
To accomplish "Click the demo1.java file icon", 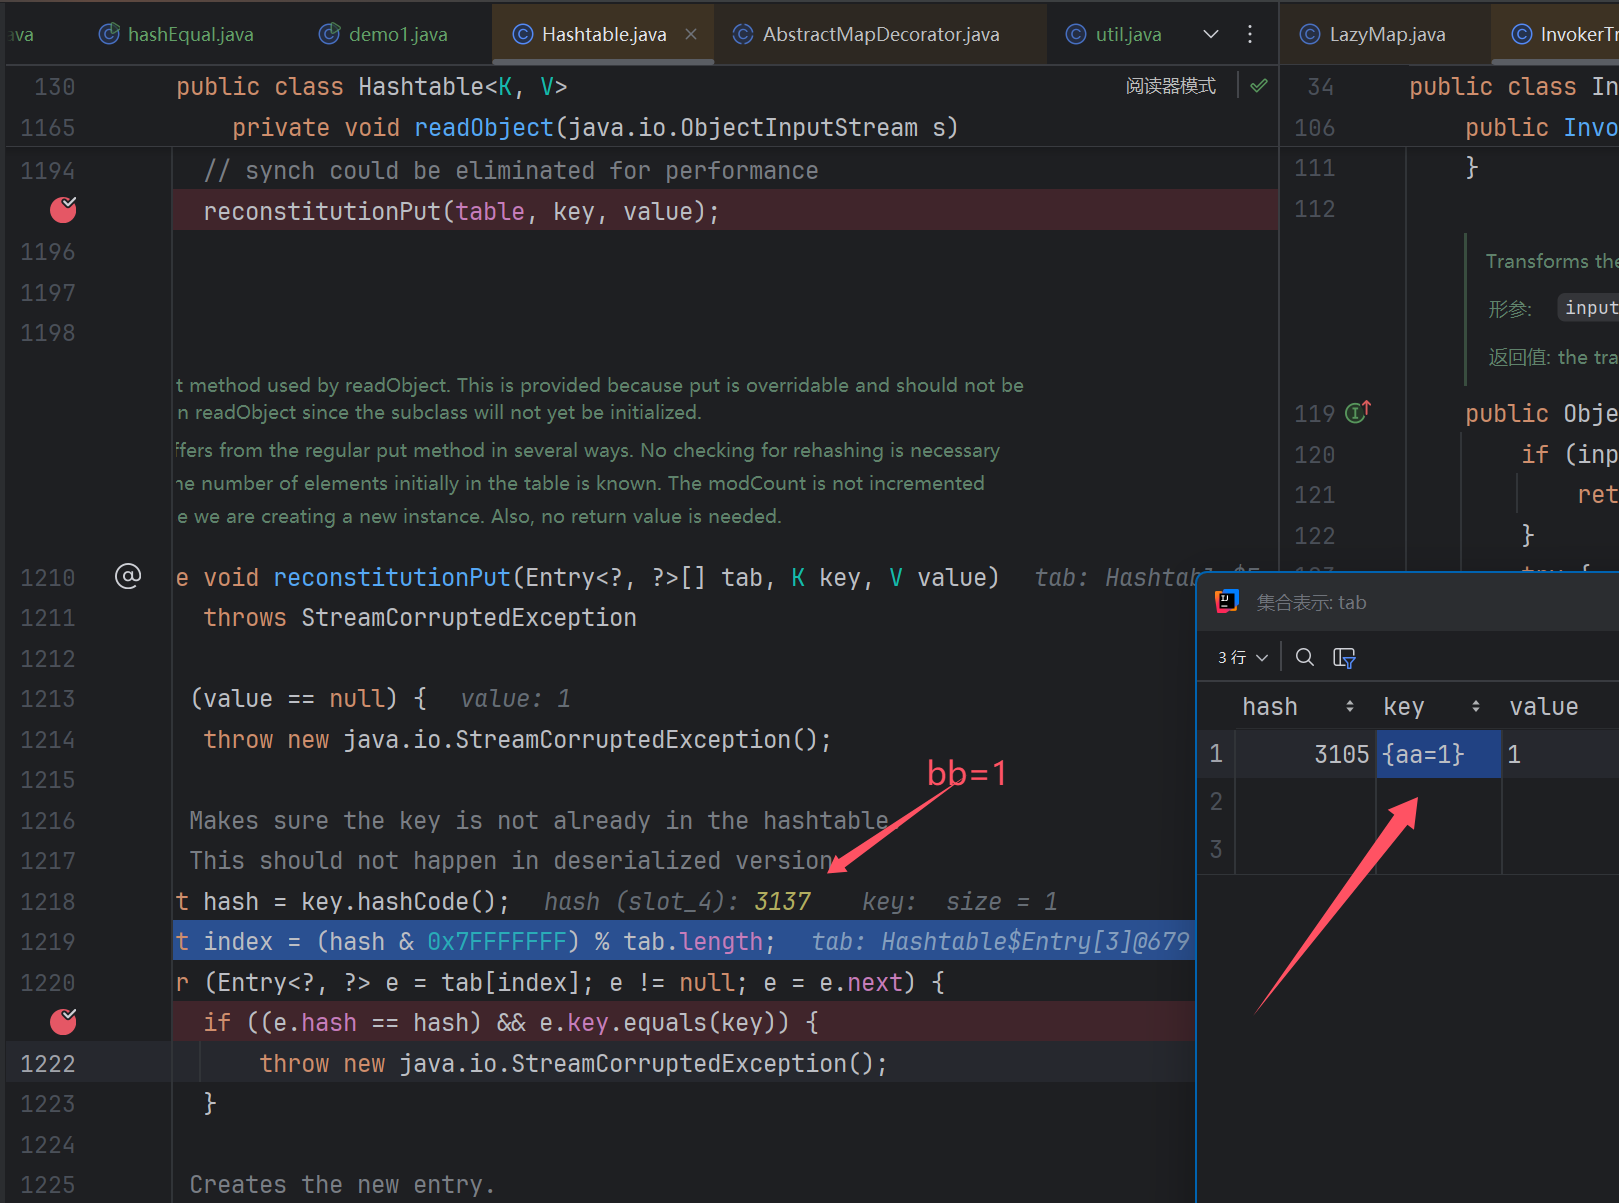I will [x=329, y=34].
